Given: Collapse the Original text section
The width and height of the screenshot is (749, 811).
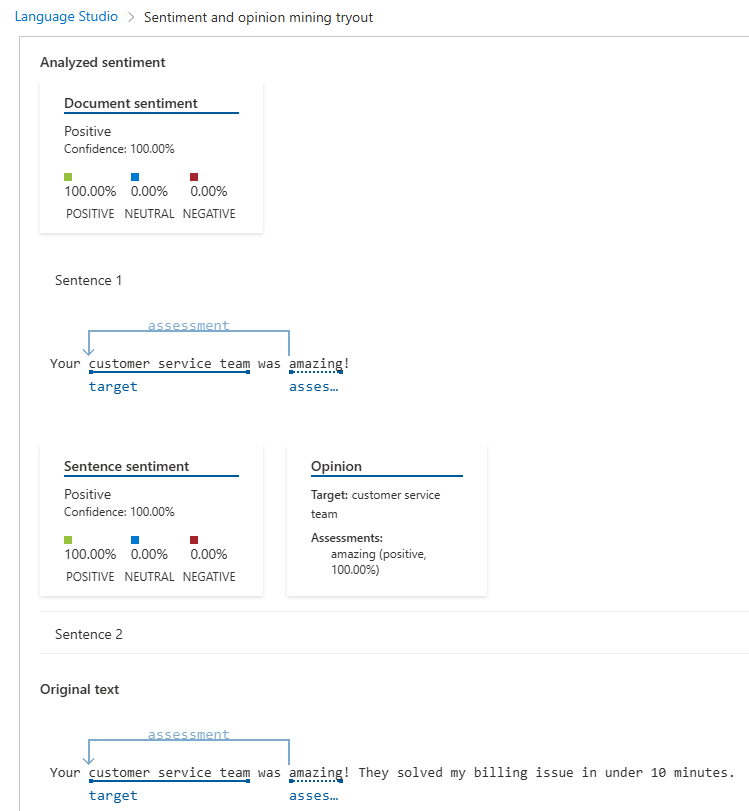Looking at the screenshot, I should point(79,689).
